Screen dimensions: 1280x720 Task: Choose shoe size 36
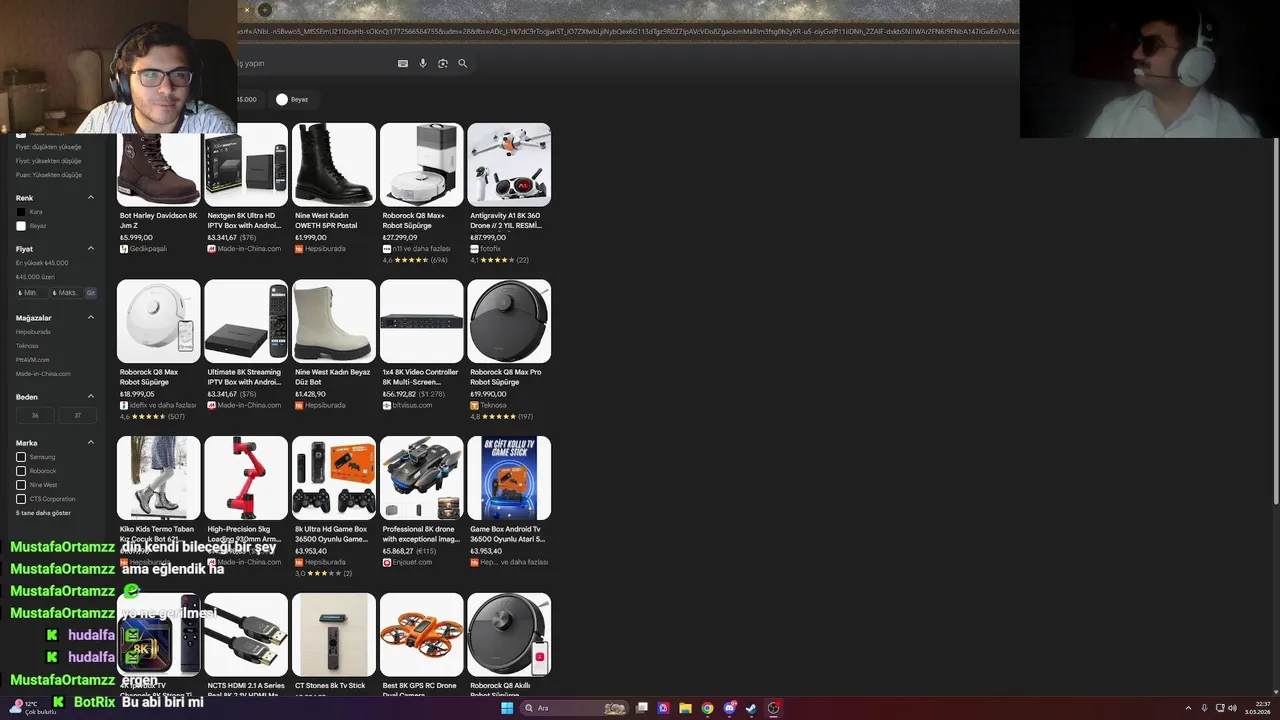35,415
